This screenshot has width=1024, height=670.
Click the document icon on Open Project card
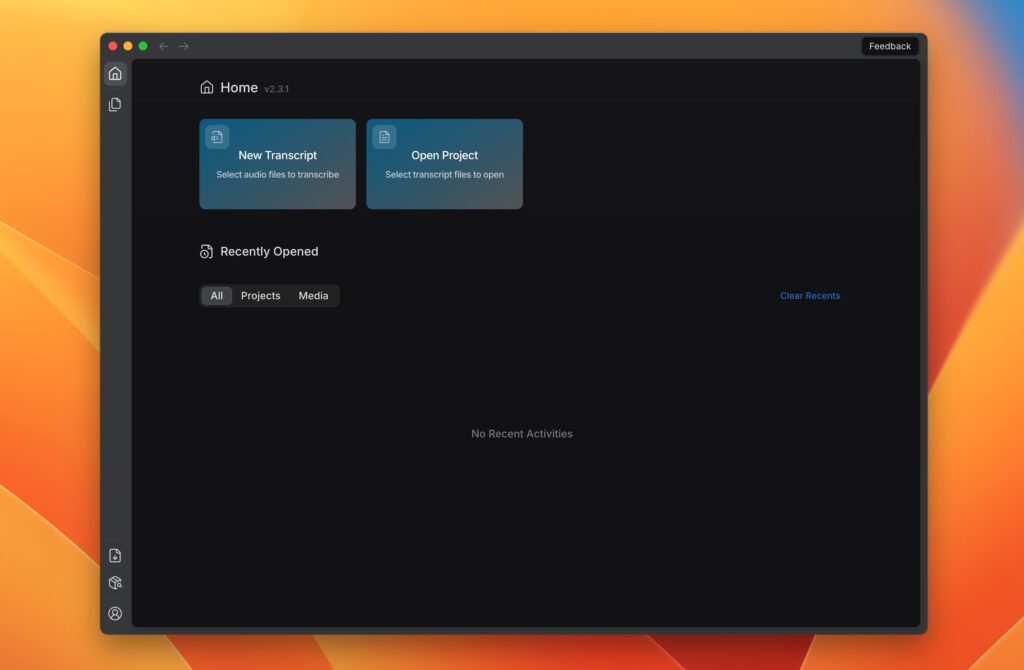[384, 136]
